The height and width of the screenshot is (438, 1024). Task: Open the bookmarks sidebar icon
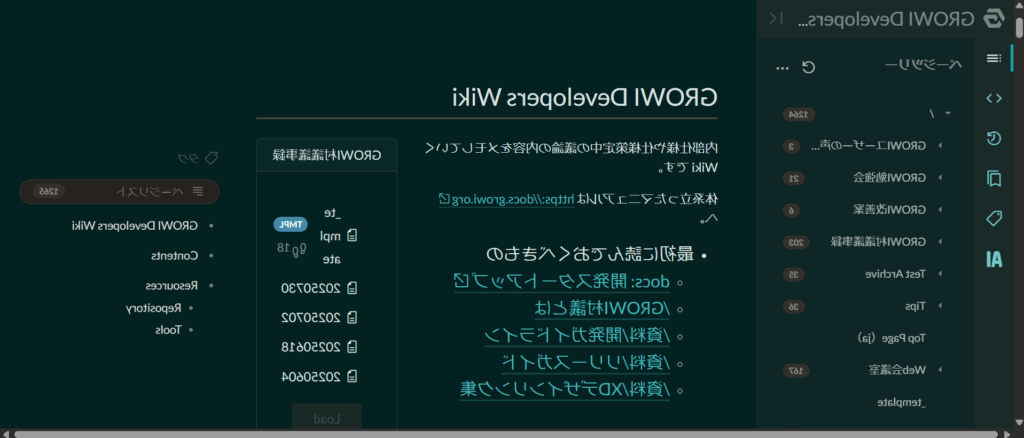(x=993, y=178)
